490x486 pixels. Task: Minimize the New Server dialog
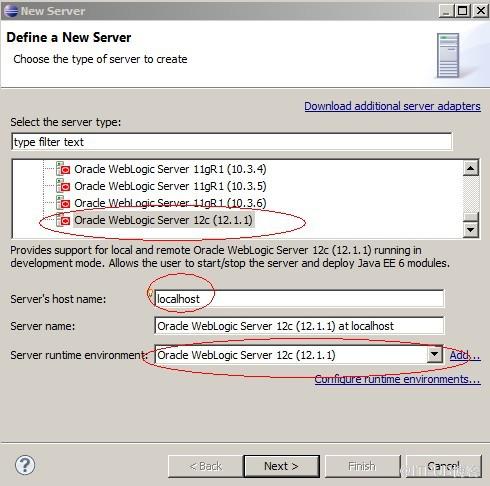coord(446,11)
